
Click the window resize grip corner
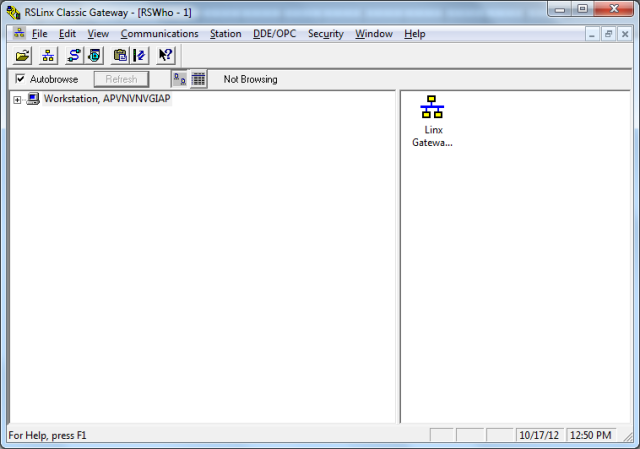coord(628,436)
